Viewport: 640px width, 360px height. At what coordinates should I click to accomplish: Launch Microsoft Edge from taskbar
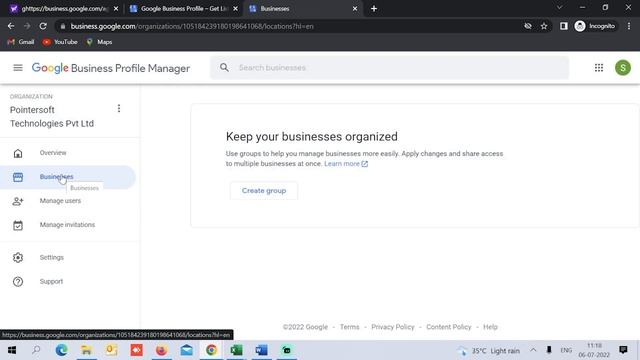click(62, 350)
